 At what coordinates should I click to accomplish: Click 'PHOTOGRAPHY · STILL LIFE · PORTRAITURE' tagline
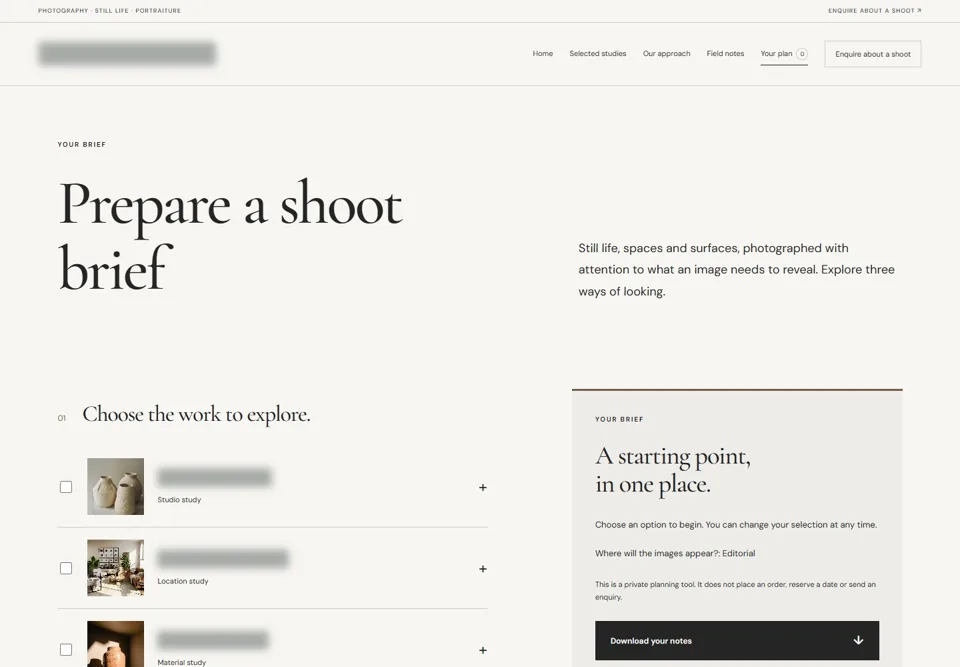pyautogui.click(x=109, y=10)
